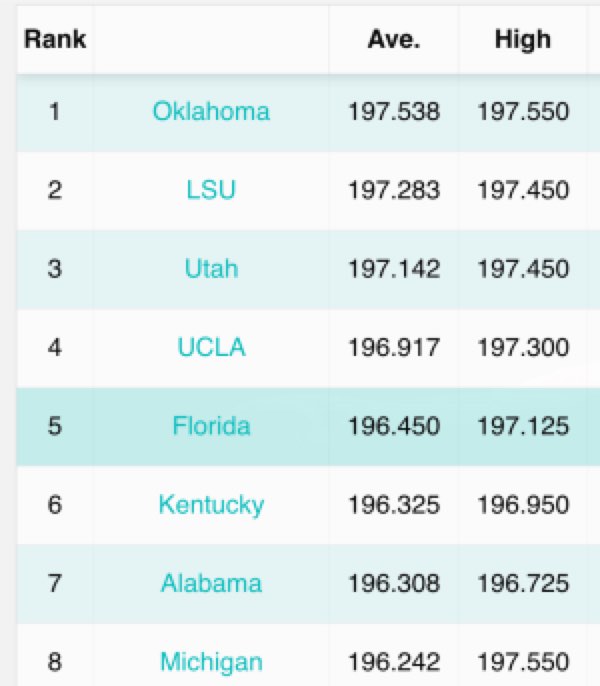The width and height of the screenshot is (600, 686).
Task: Click the Kentucky team link
Action: click(x=211, y=505)
